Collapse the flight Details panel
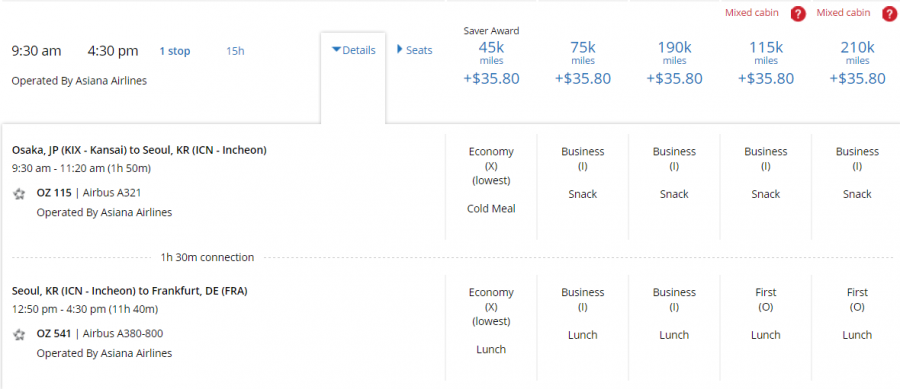The width and height of the screenshot is (900, 389). (x=354, y=50)
